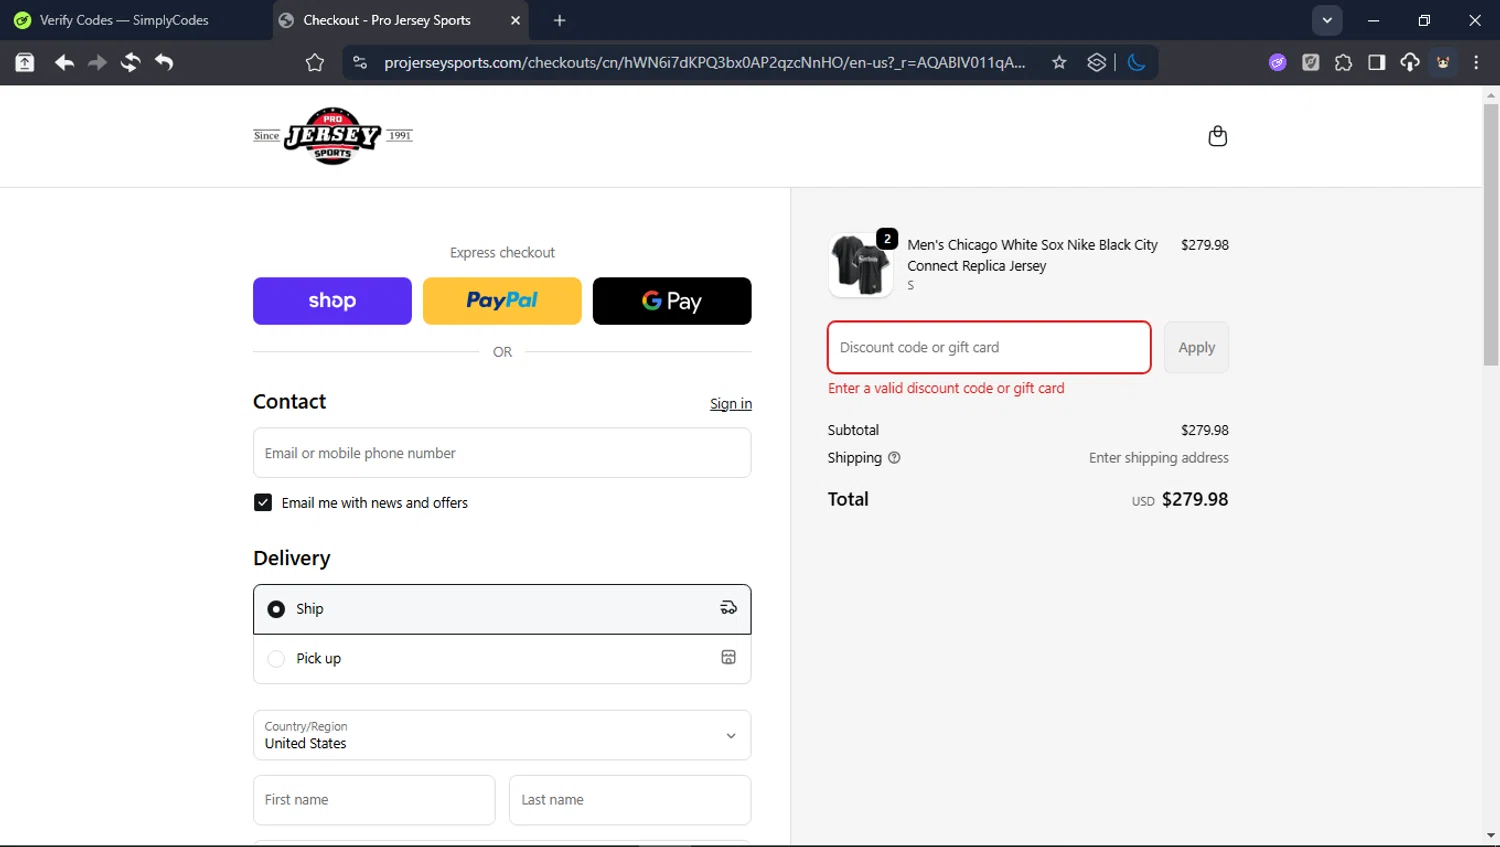Image resolution: width=1500 pixels, height=847 pixels.
Task: Open the extensions puzzle icon
Action: coord(1343,62)
